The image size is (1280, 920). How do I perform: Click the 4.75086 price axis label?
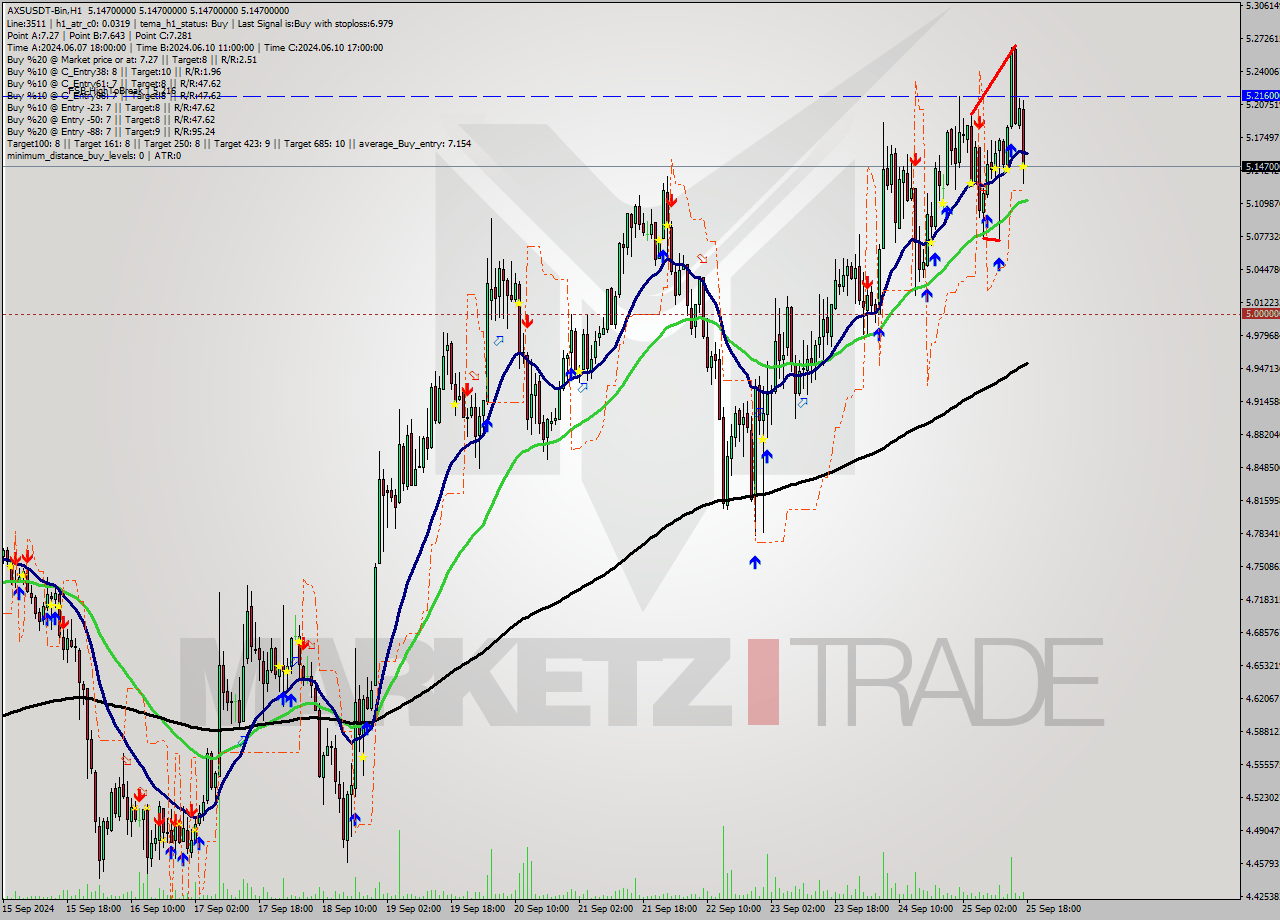pos(1262,566)
